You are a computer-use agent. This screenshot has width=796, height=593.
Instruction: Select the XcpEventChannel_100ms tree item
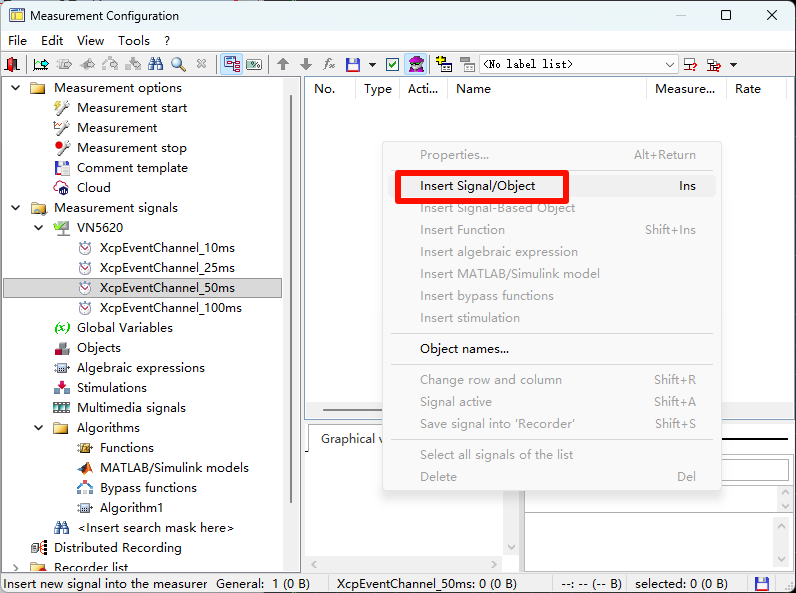[x=170, y=308]
